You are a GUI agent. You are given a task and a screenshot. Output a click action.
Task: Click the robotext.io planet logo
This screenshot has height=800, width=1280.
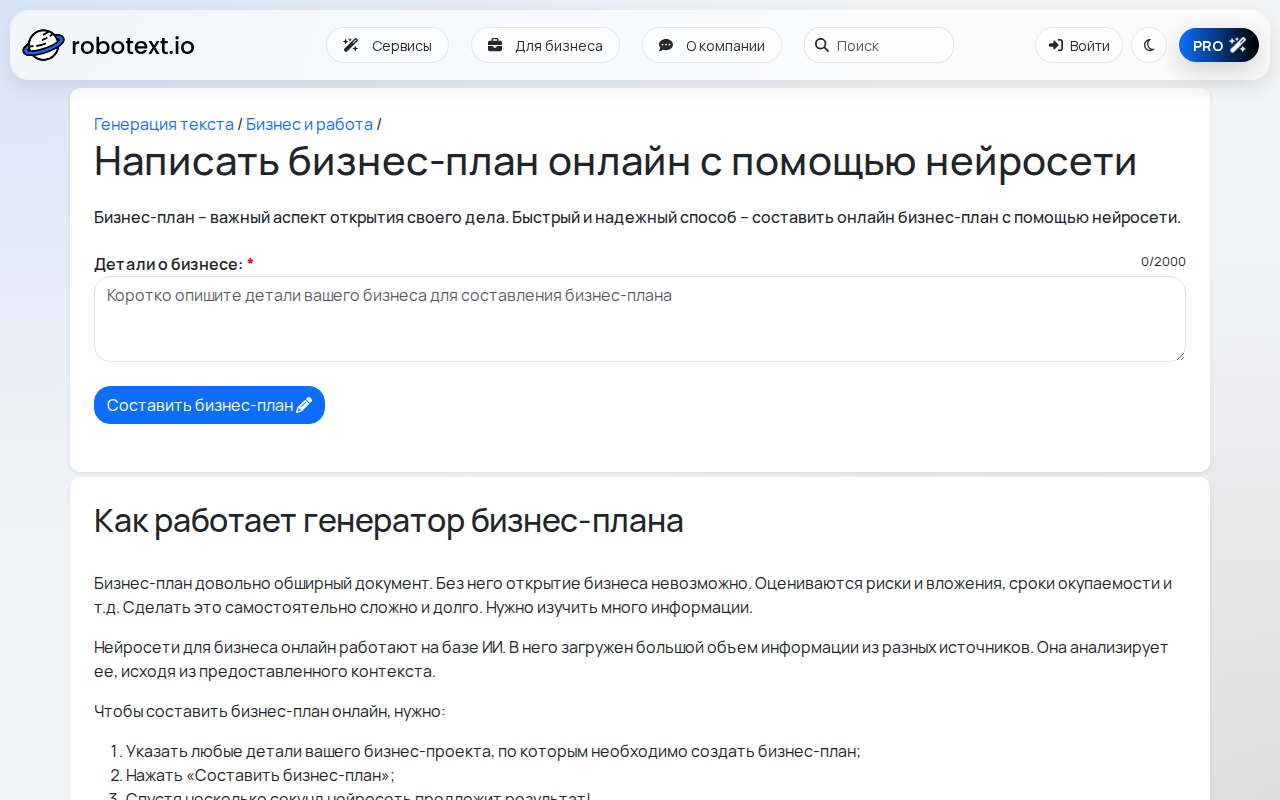click(43, 45)
